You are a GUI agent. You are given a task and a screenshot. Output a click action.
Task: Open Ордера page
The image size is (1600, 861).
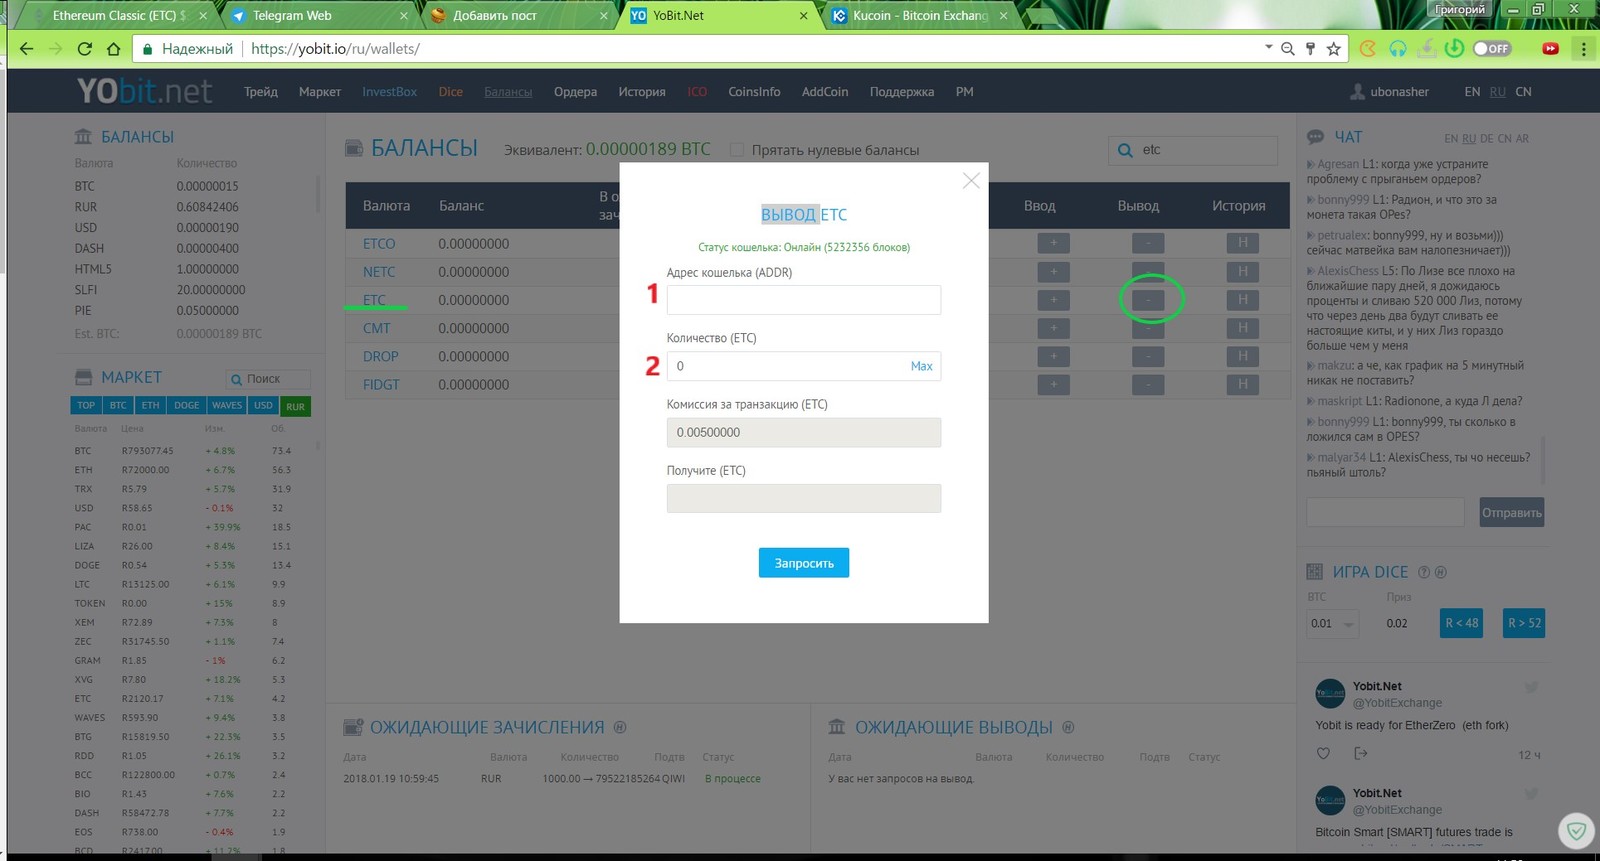[x=575, y=91]
